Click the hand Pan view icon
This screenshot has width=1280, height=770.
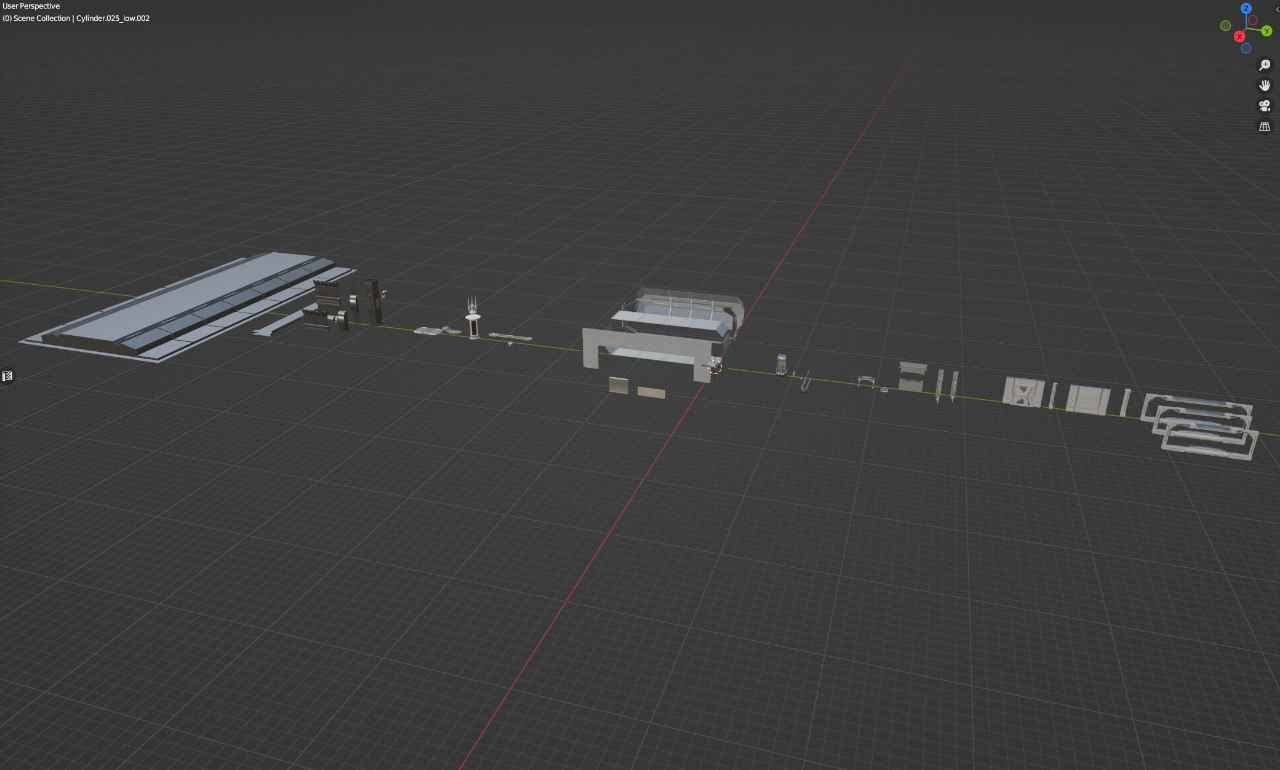1265,86
